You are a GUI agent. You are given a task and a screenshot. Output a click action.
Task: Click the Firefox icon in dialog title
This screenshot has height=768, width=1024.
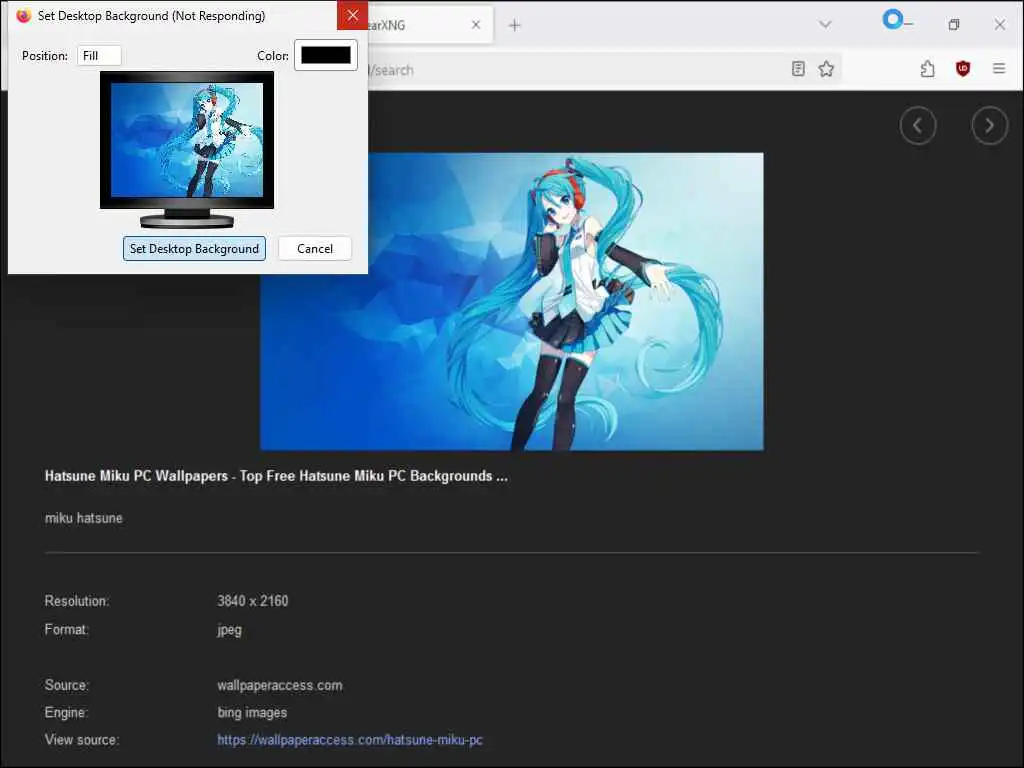coord(24,16)
